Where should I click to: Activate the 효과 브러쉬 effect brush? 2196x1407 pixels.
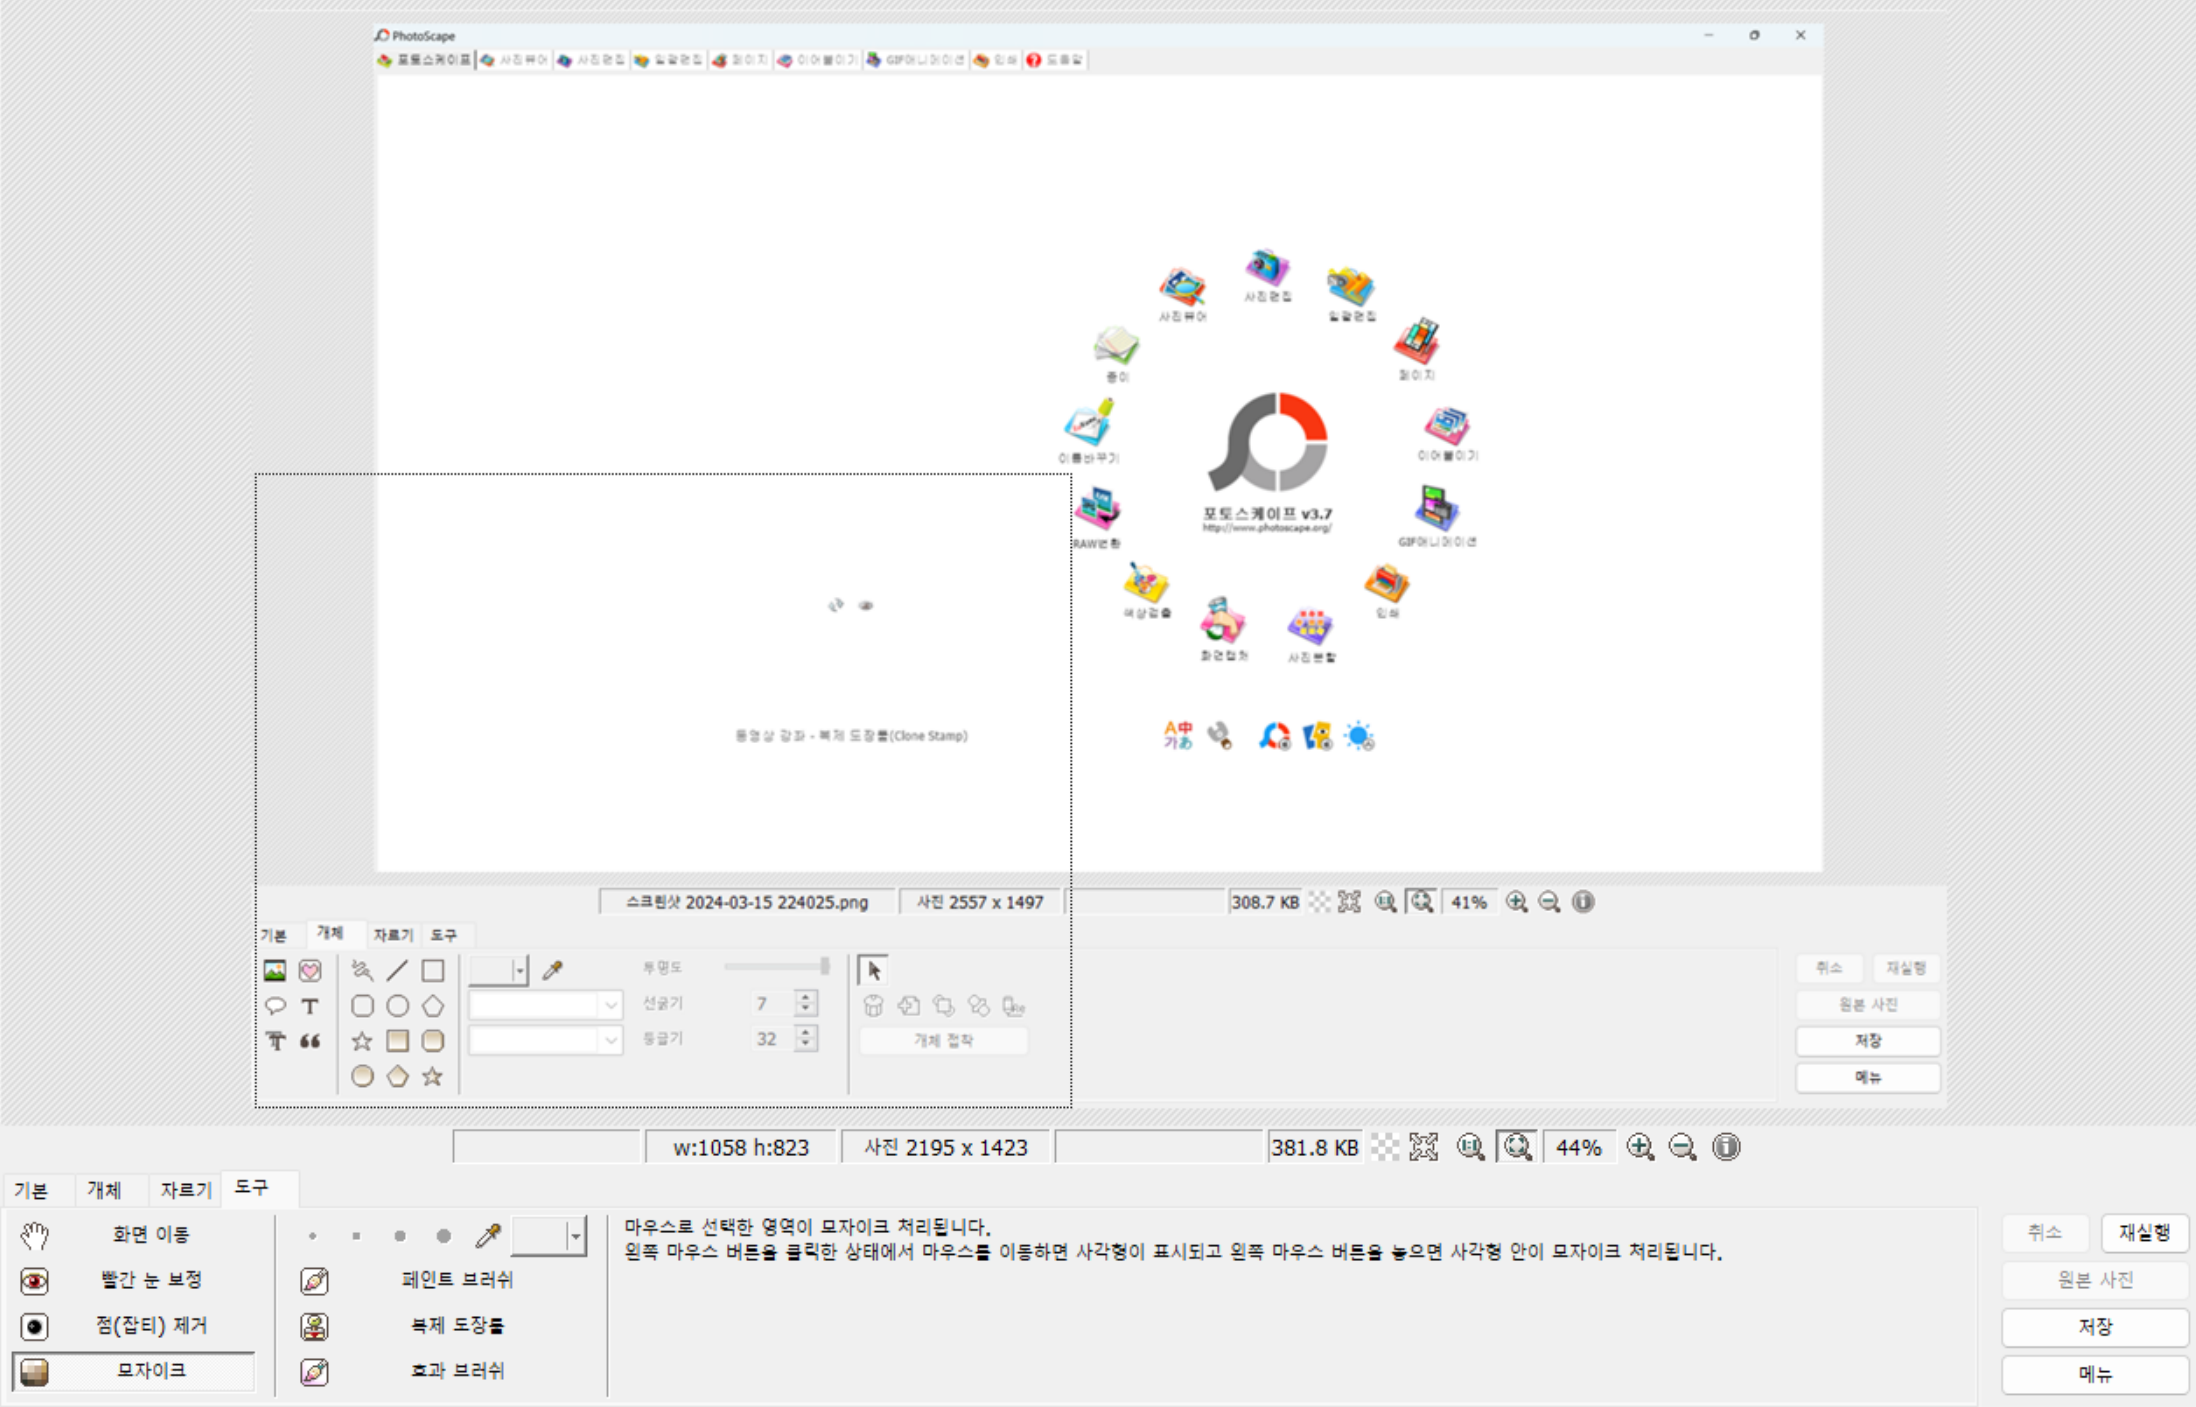coord(314,1372)
